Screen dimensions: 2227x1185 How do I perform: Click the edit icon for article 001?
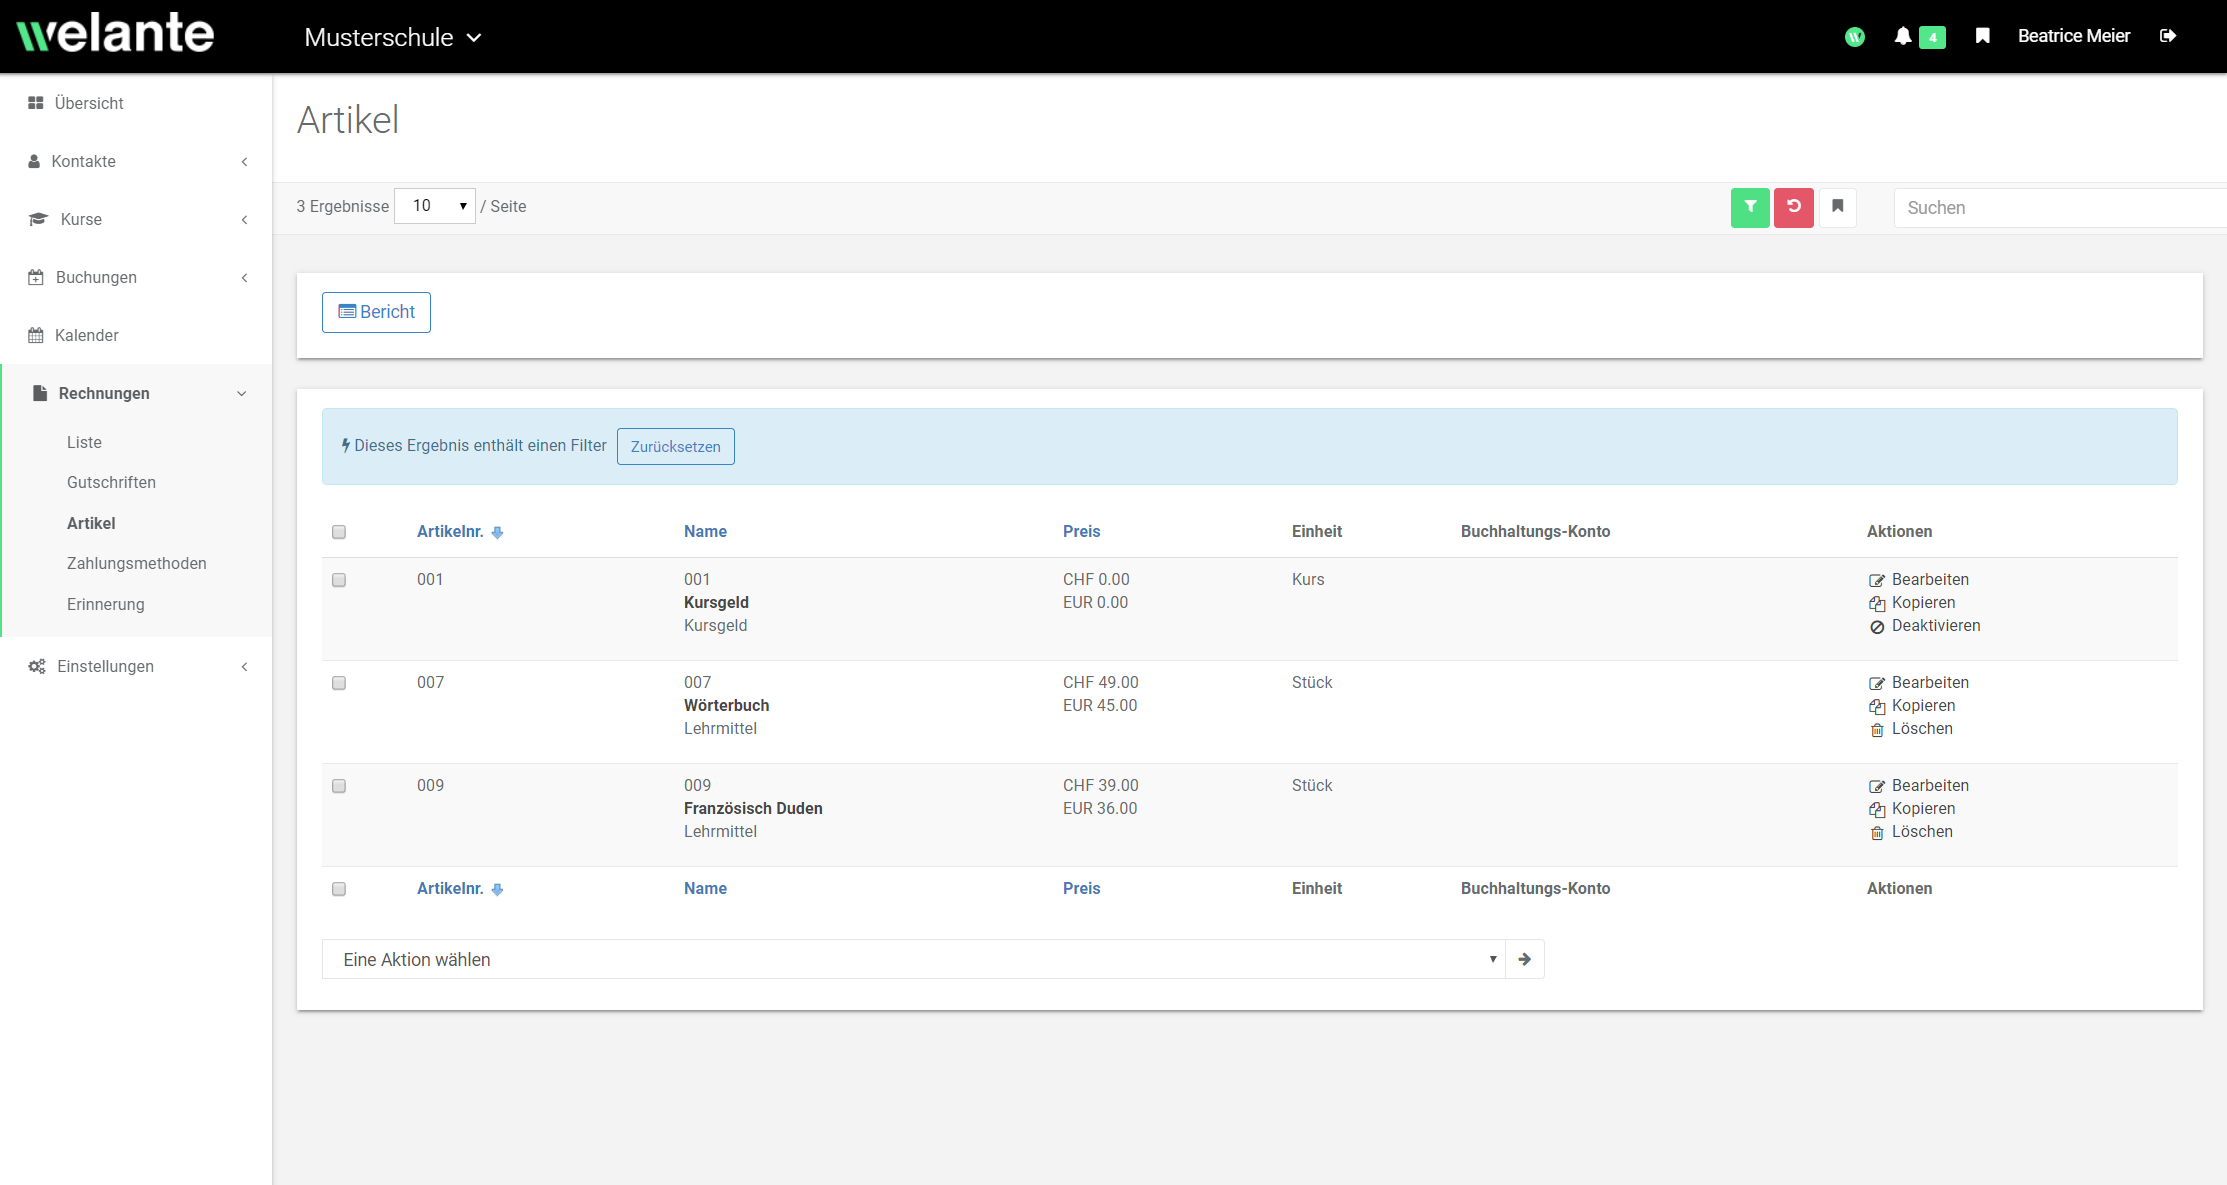coord(1877,580)
